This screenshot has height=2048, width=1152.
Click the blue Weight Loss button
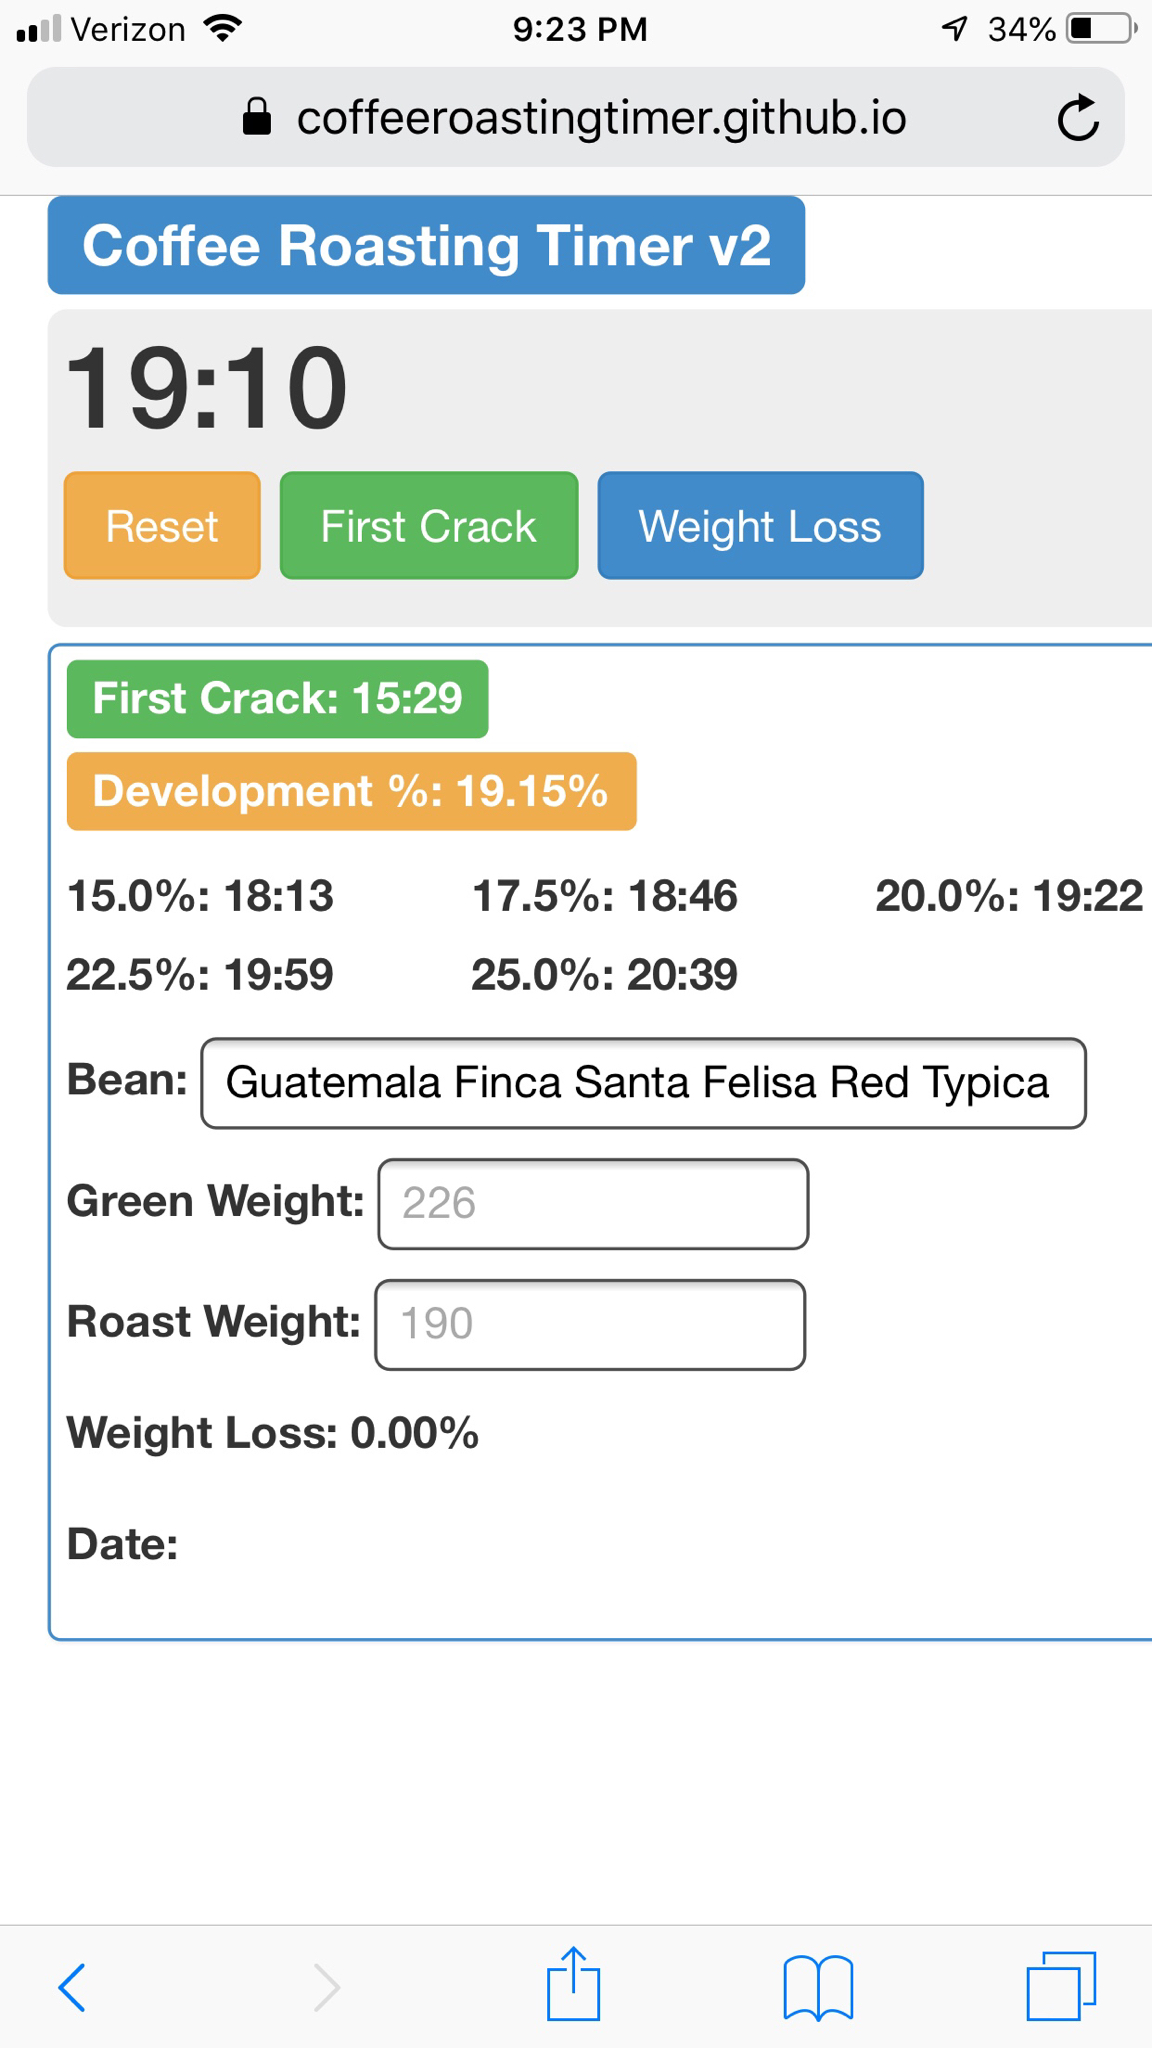(760, 525)
